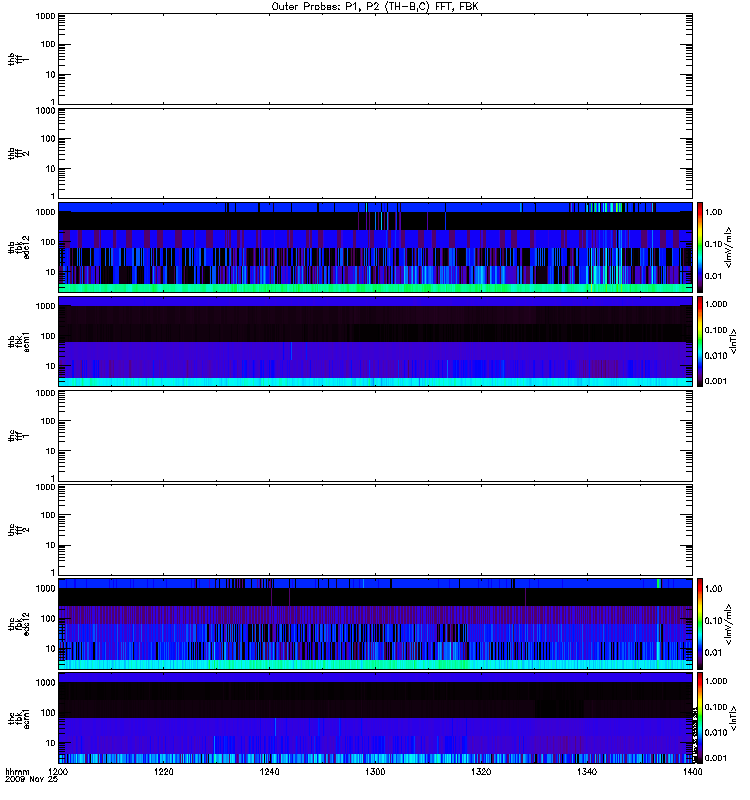Click the plot title "Outer Probes: P1, P2 (TH-B,C) FFT, FBK"
Viewport: 750px width, 800px height.
375,7
